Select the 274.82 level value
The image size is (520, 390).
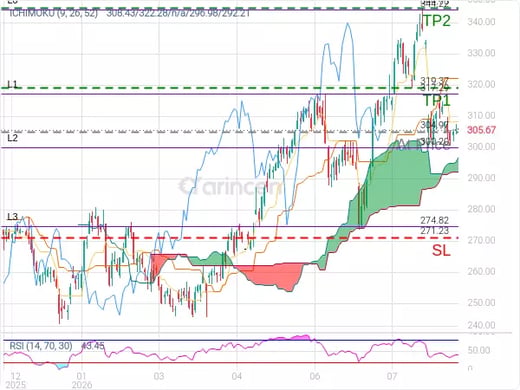click(x=434, y=220)
